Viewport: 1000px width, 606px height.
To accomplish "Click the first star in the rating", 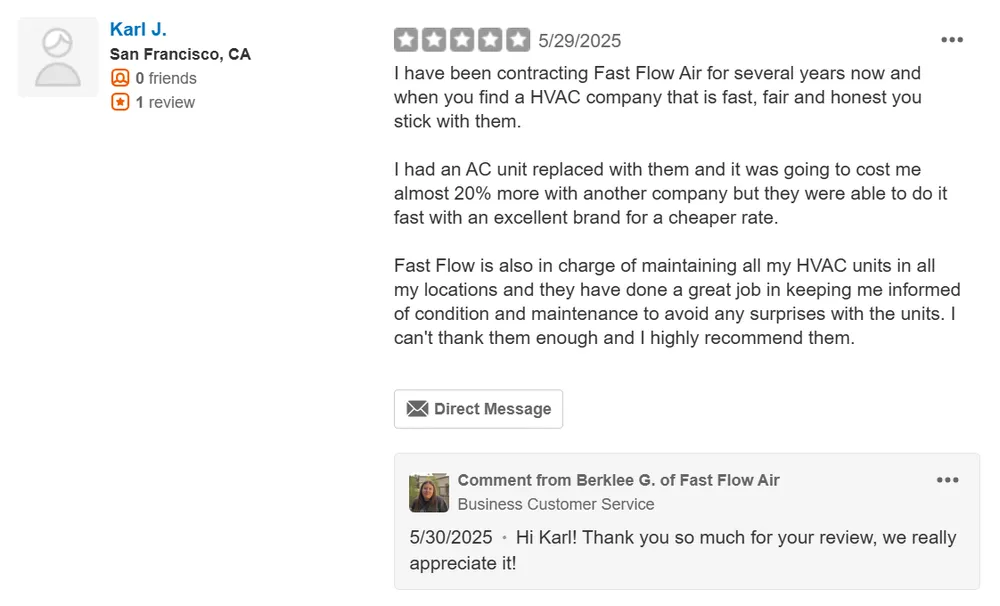I will click(406, 40).
